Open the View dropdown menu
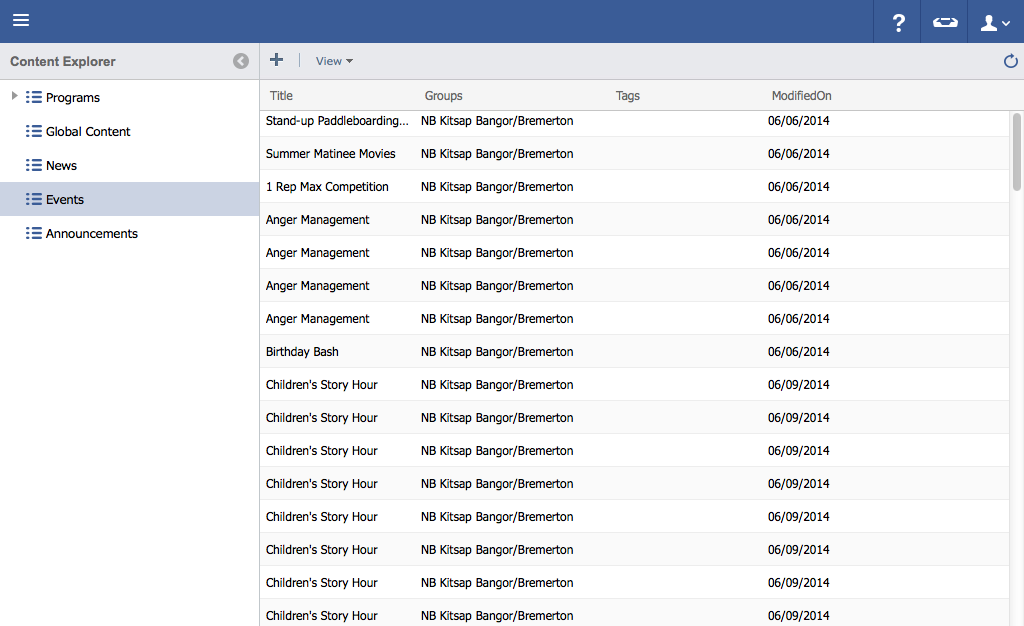Image resolution: width=1024 pixels, height=626 pixels. click(x=334, y=61)
